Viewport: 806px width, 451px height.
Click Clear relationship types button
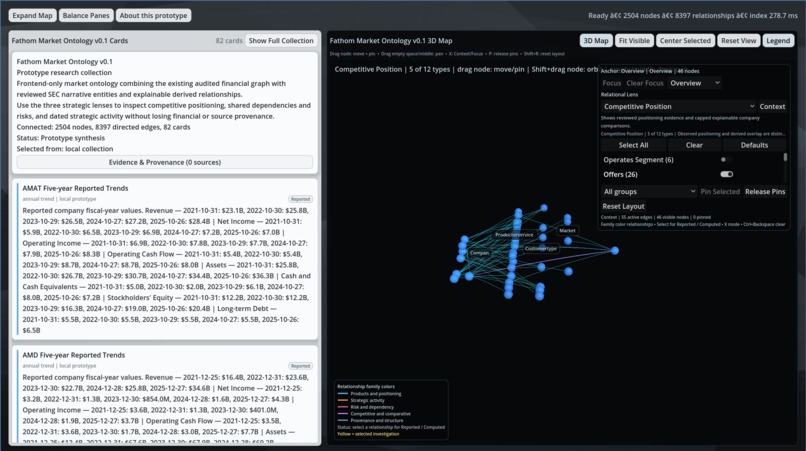(x=693, y=145)
